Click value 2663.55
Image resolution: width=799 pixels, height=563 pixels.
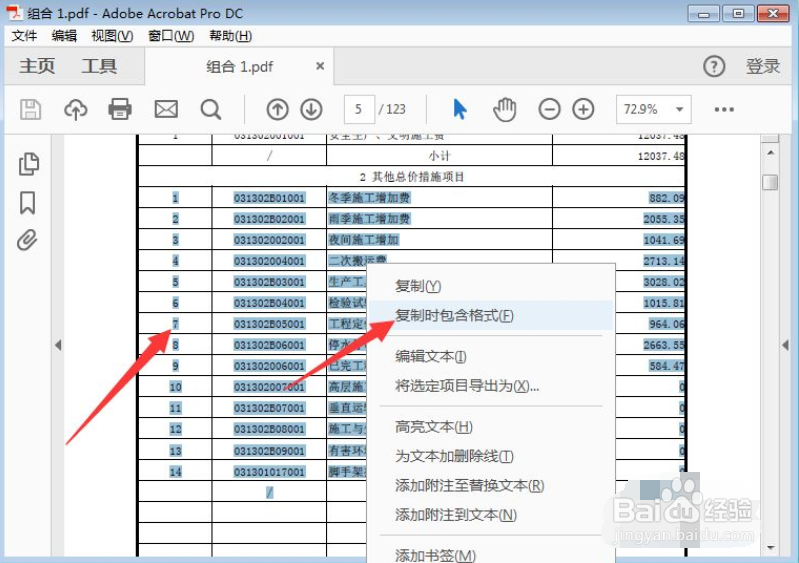pyautogui.click(x=663, y=345)
